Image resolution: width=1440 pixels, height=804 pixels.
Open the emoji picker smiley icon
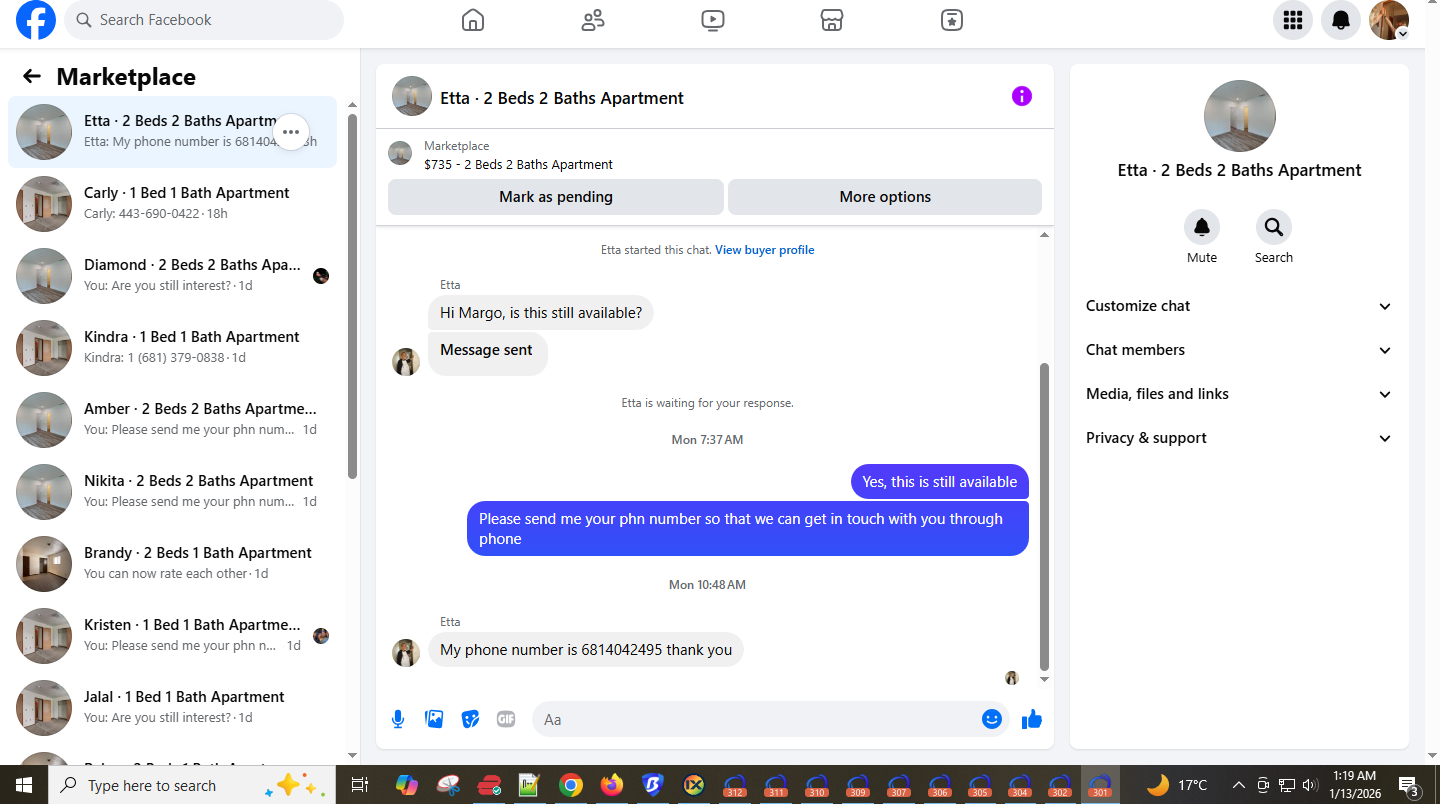(992, 719)
